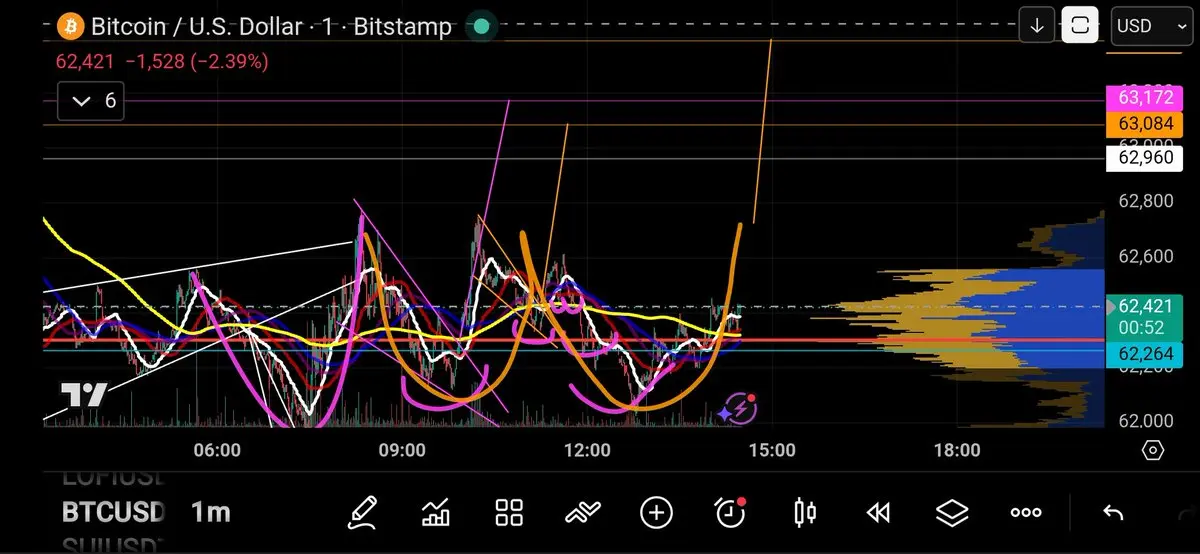Image resolution: width=1200 pixels, height=554 pixels.
Task: Open the alert clock icon
Action: (x=731, y=512)
